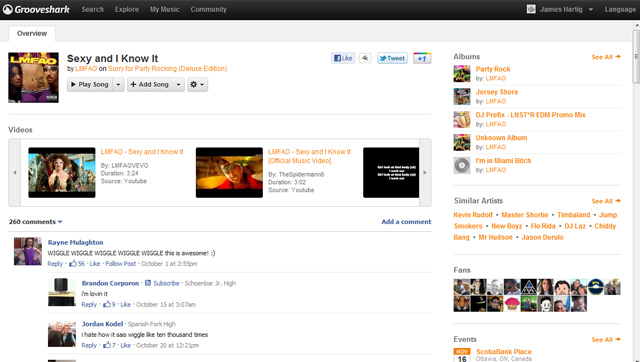
Task: Click Brandon Corporon's profile picture
Action: click(62, 292)
